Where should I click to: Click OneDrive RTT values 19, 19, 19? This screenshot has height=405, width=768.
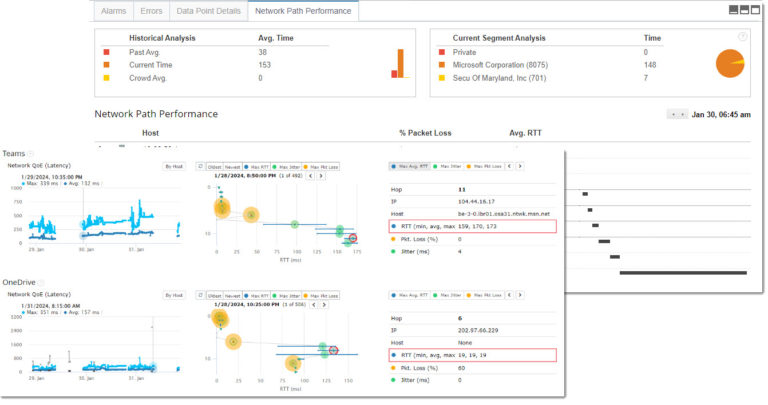(472, 355)
